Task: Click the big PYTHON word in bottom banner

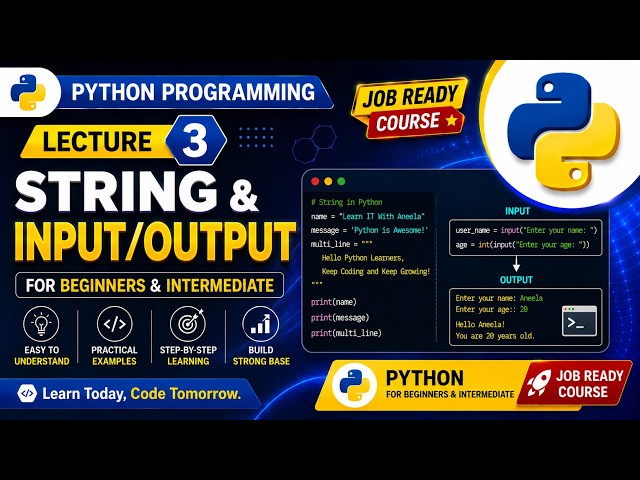Action: (x=424, y=378)
